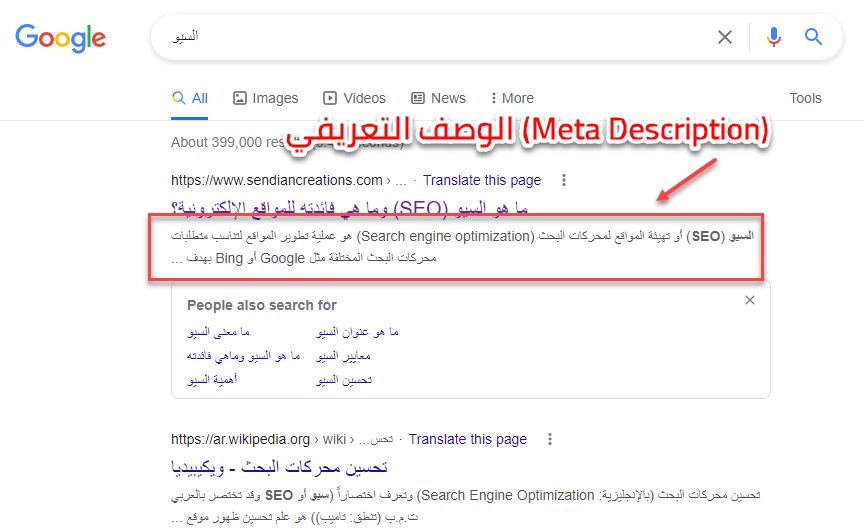The width and height of the screenshot is (865, 529).
Task: Open the Tools option
Action: click(x=805, y=98)
